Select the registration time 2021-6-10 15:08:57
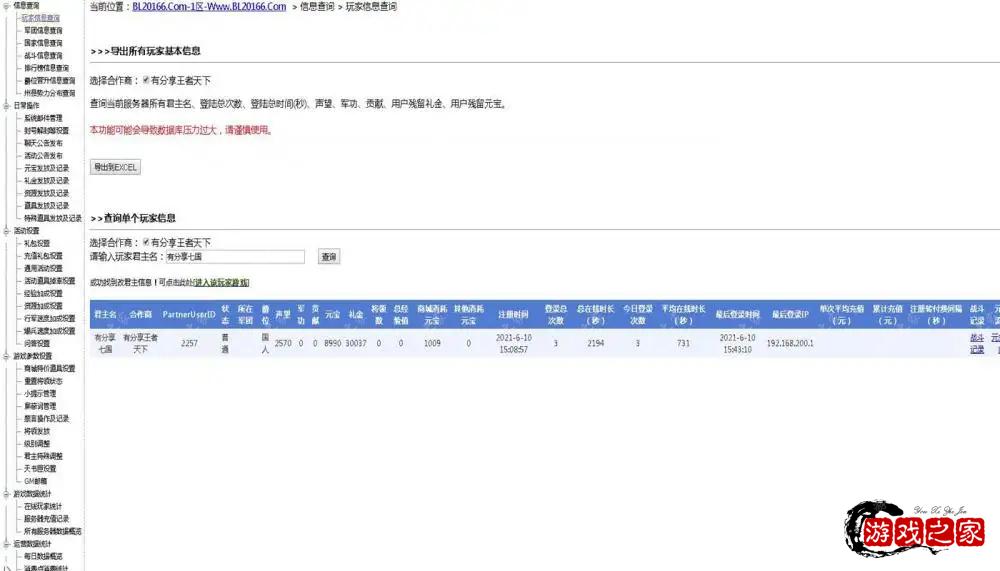 [x=513, y=343]
